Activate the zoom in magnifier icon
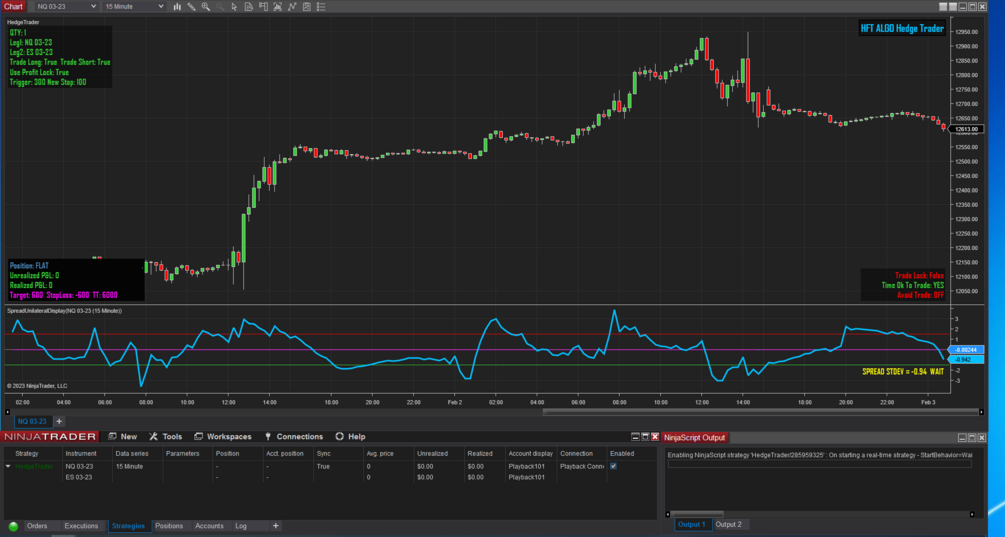Viewport: 1005px width, 537px height. pyautogui.click(x=206, y=6)
